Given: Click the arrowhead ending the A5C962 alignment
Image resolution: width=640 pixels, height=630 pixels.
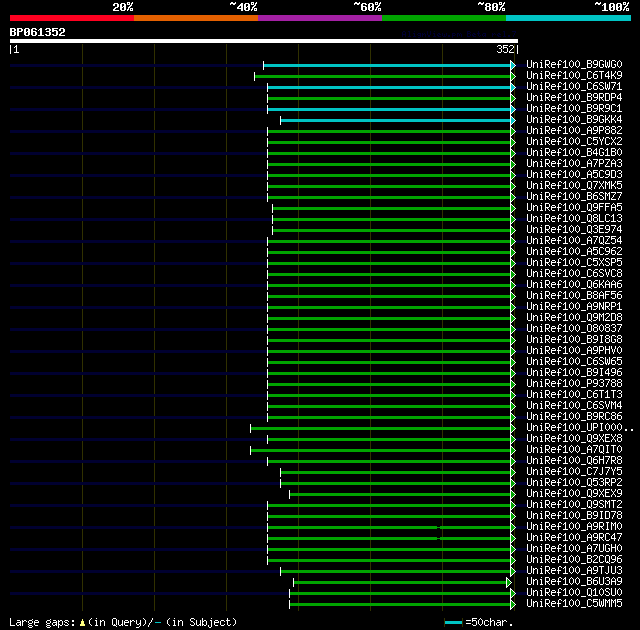Looking at the screenshot, I should (513, 253).
